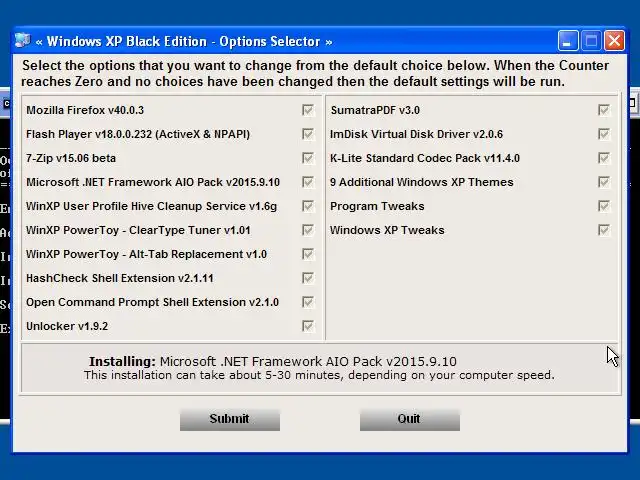Screen dimensions: 640x480
Task: Toggle the Unlocker v1.9.2 checkbox
Action: click(x=308, y=326)
